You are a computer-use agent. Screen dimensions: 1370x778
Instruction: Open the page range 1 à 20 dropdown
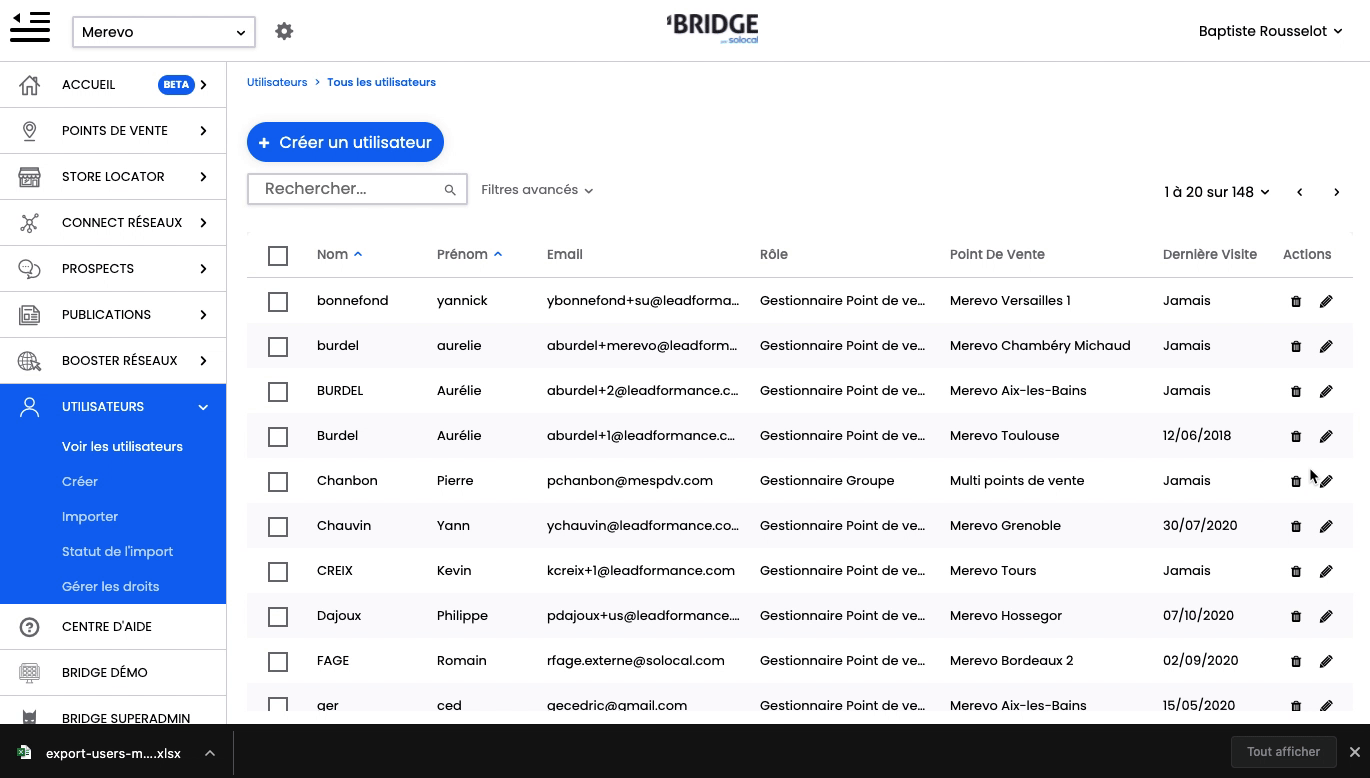pyautogui.click(x=1216, y=192)
